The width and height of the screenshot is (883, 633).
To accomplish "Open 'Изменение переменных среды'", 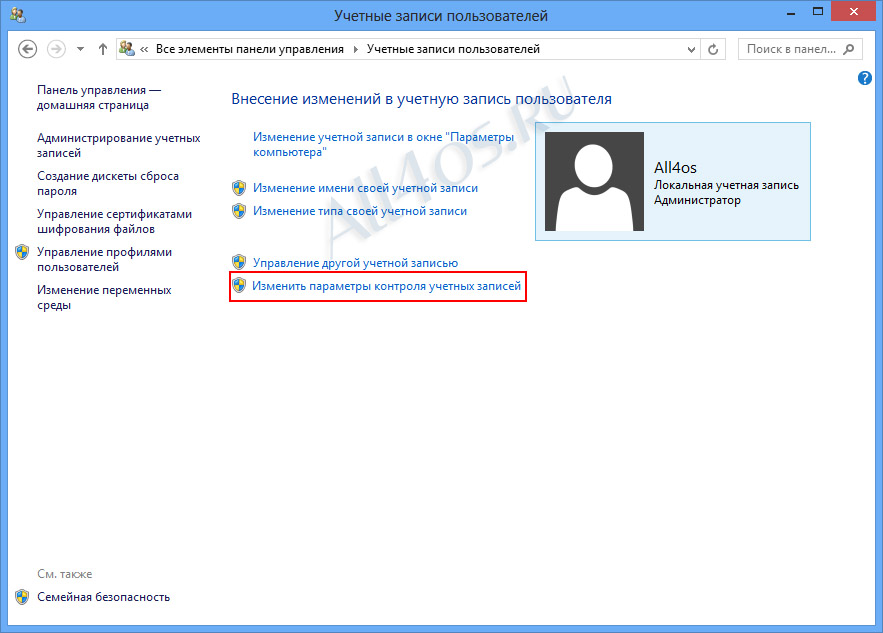I will (x=104, y=297).
